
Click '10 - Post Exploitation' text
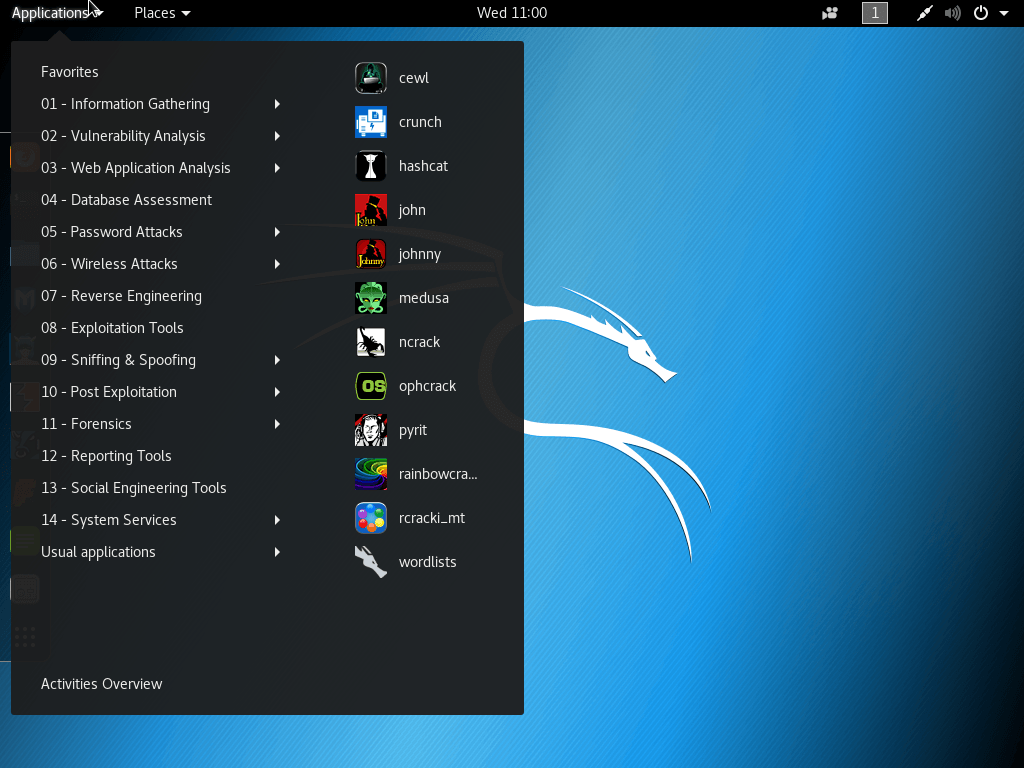[108, 392]
